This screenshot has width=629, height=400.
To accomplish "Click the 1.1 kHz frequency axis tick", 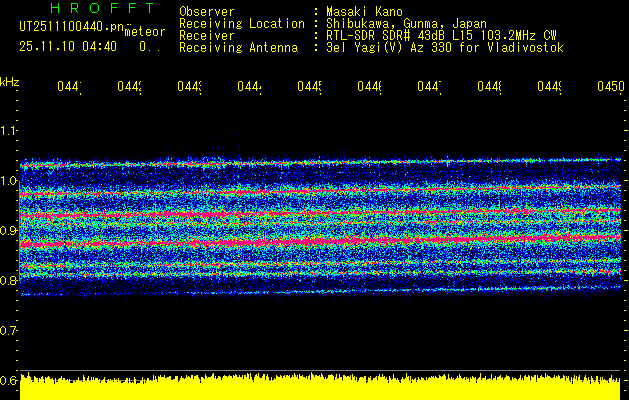I will coord(9,131).
